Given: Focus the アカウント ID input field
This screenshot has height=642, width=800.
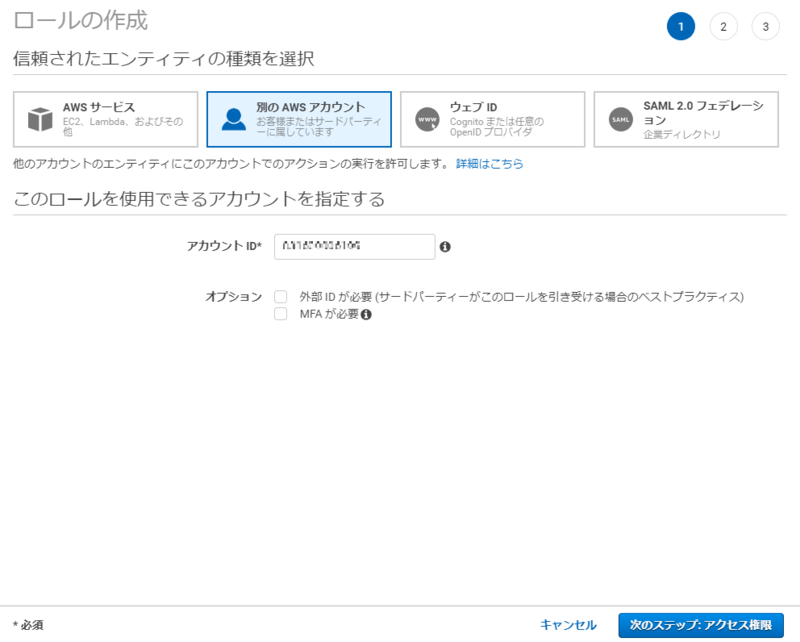Looking at the screenshot, I should pyautogui.click(x=355, y=246).
